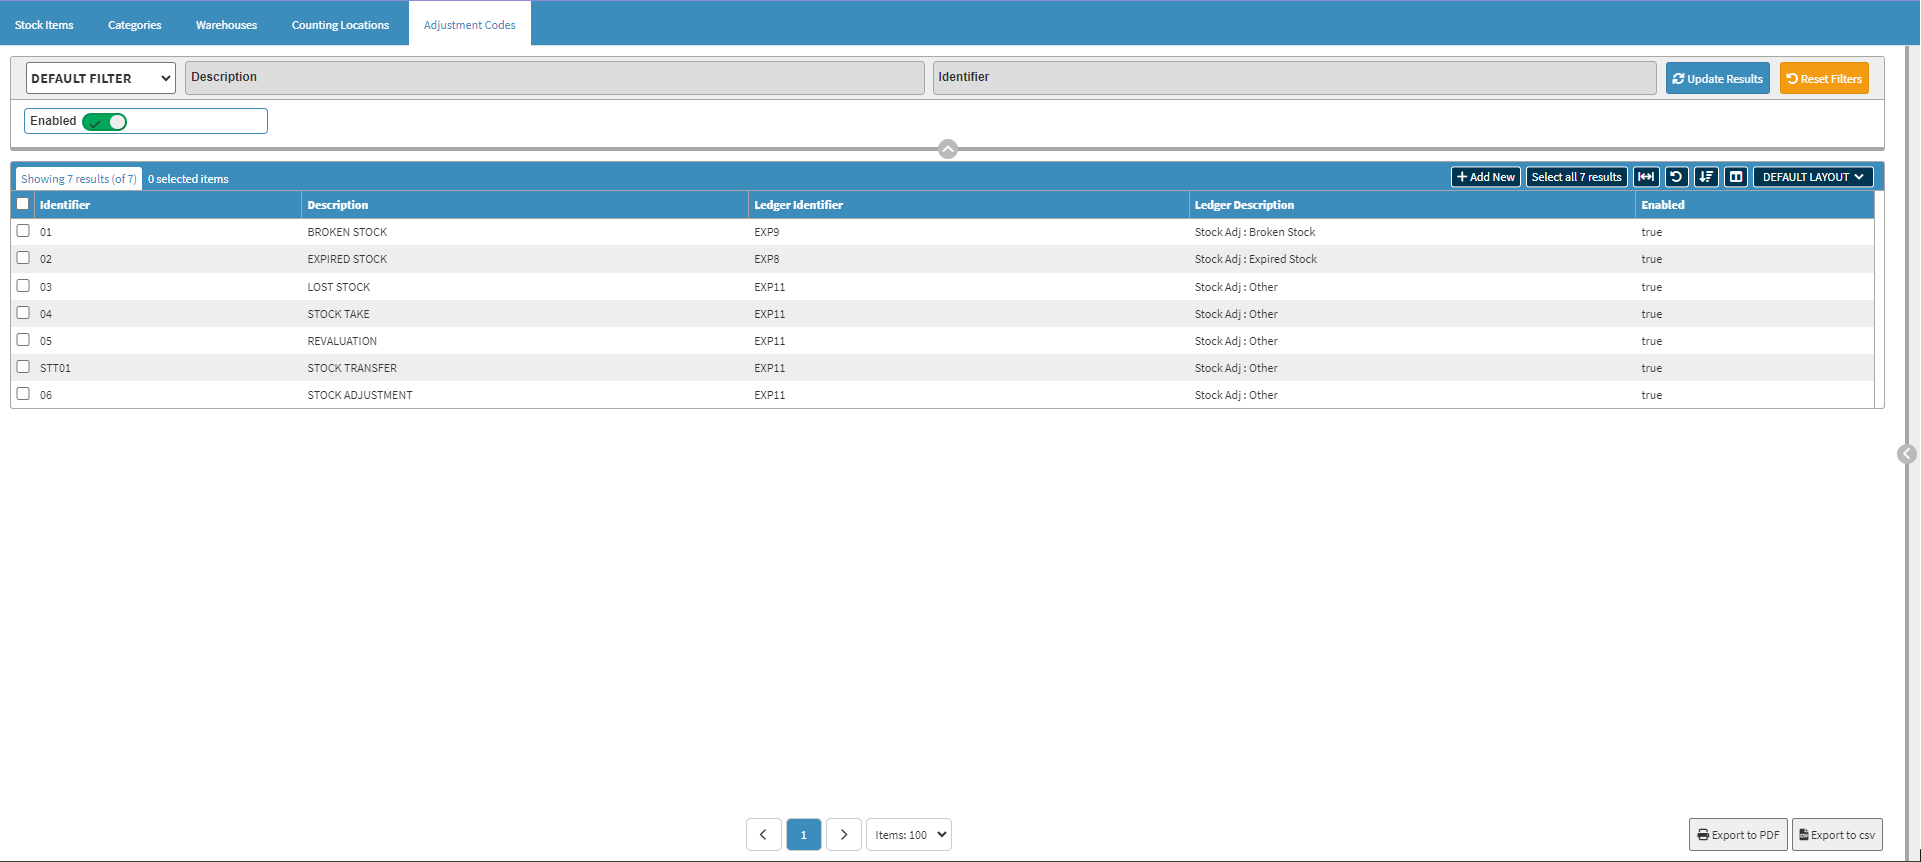The image size is (1921, 862).
Task: Toggle the Enabled filter switch
Action: click(x=105, y=122)
